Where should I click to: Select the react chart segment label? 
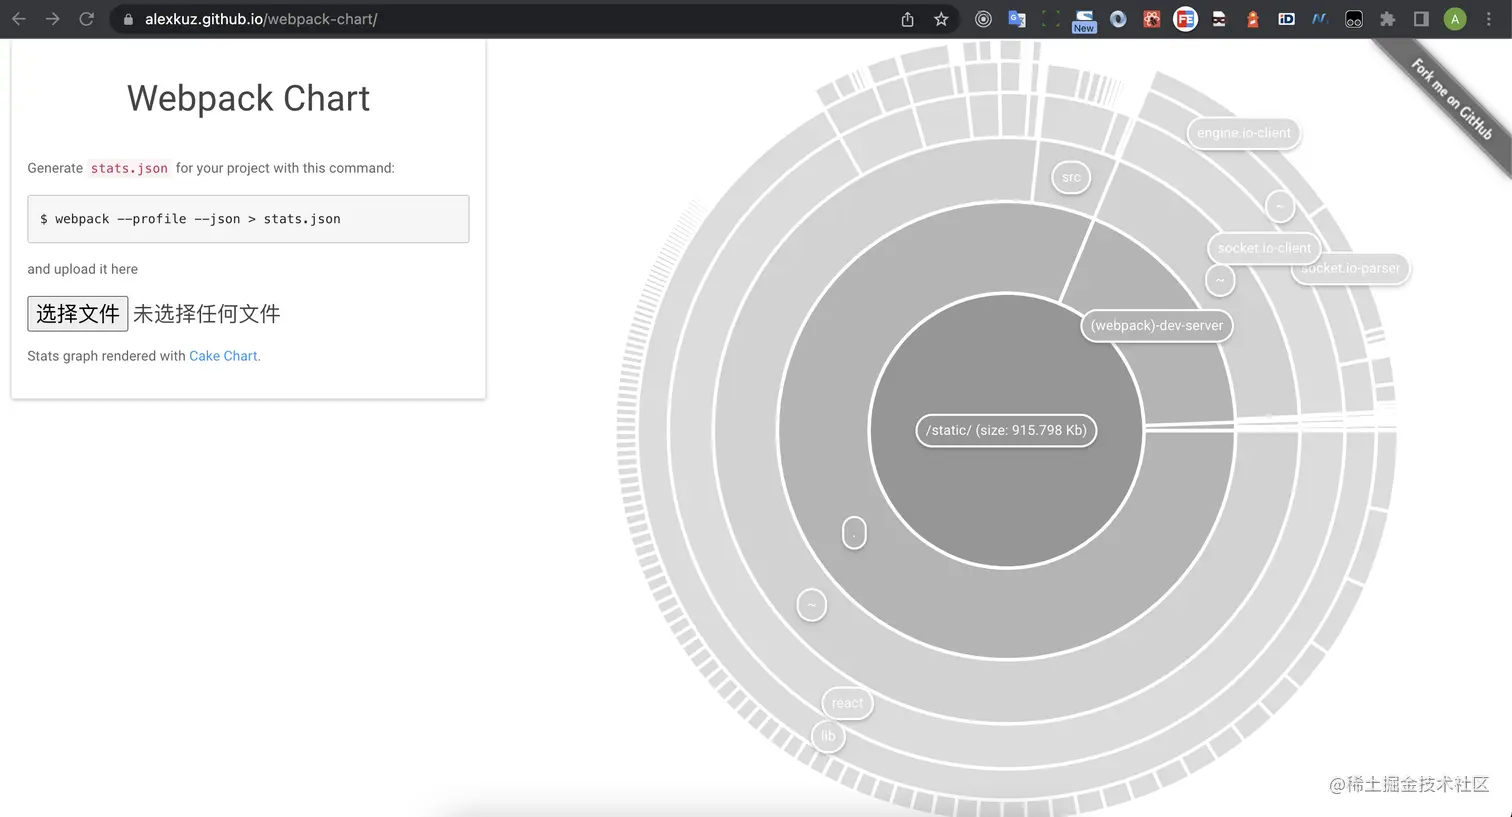pos(847,703)
